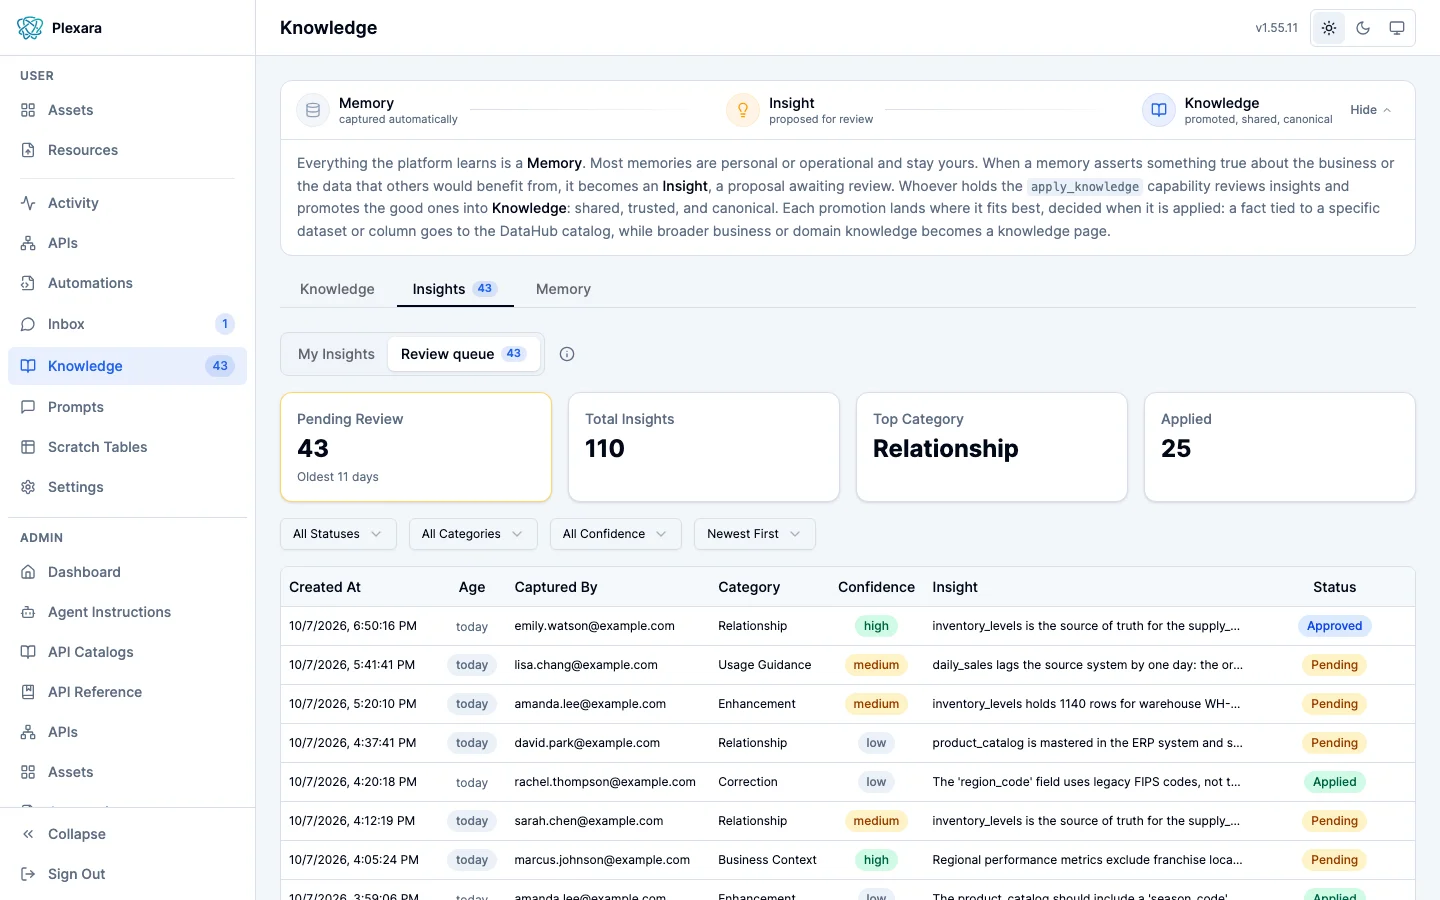Image resolution: width=1440 pixels, height=900 pixels.
Task: Switch to light theme
Action: point(1329,28)
